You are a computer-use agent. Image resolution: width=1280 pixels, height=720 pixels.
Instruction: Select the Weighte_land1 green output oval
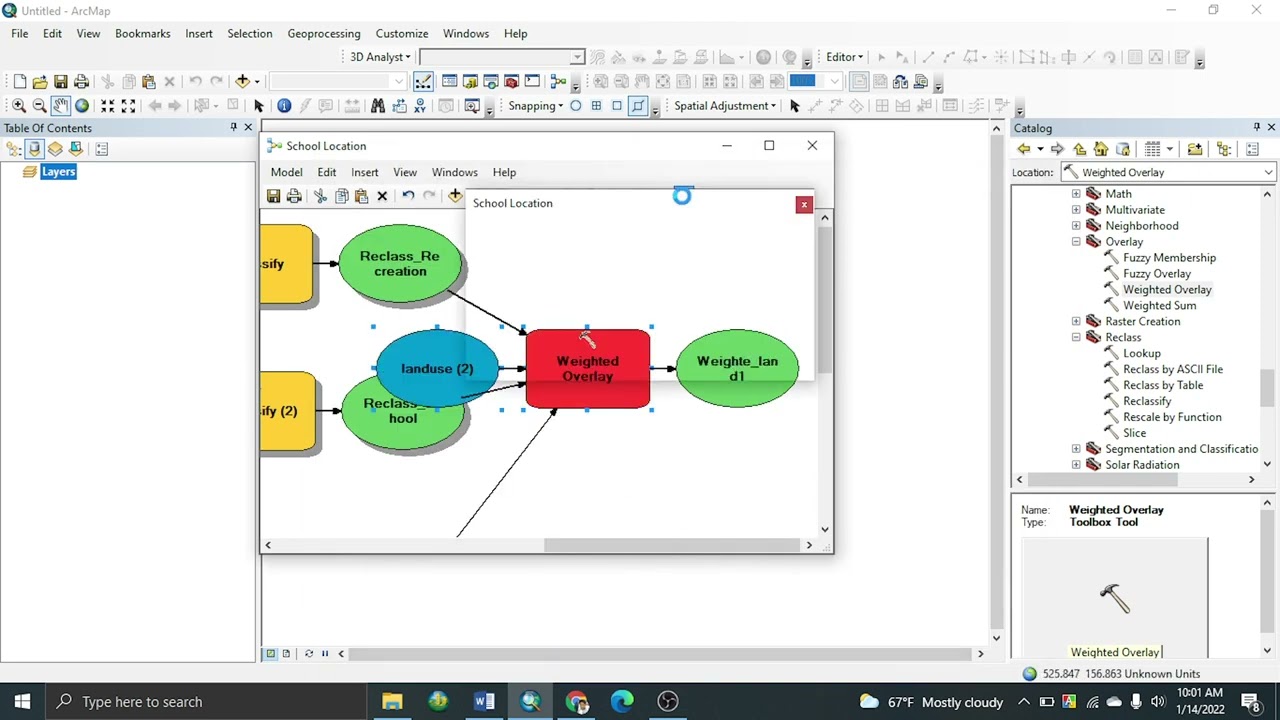737,368
